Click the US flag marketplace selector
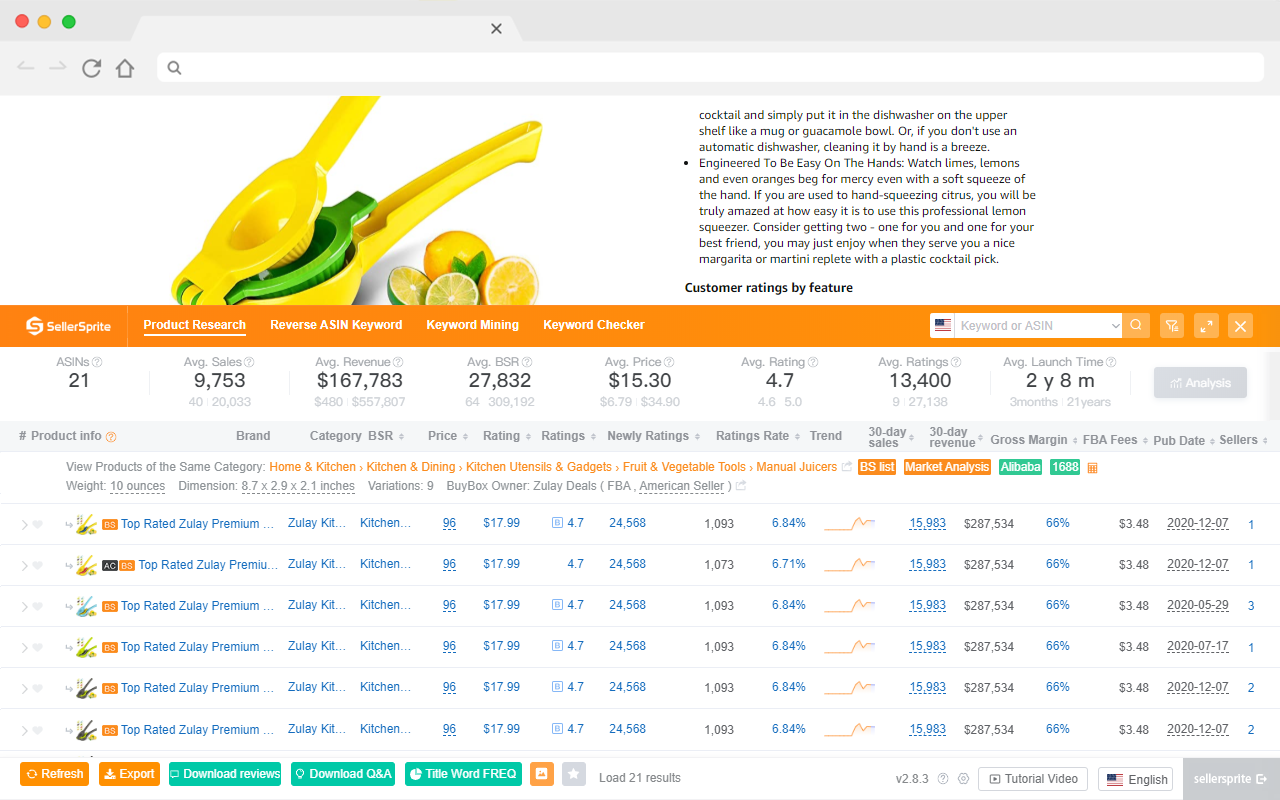The image size is (1280, 800). click(942, 325)
